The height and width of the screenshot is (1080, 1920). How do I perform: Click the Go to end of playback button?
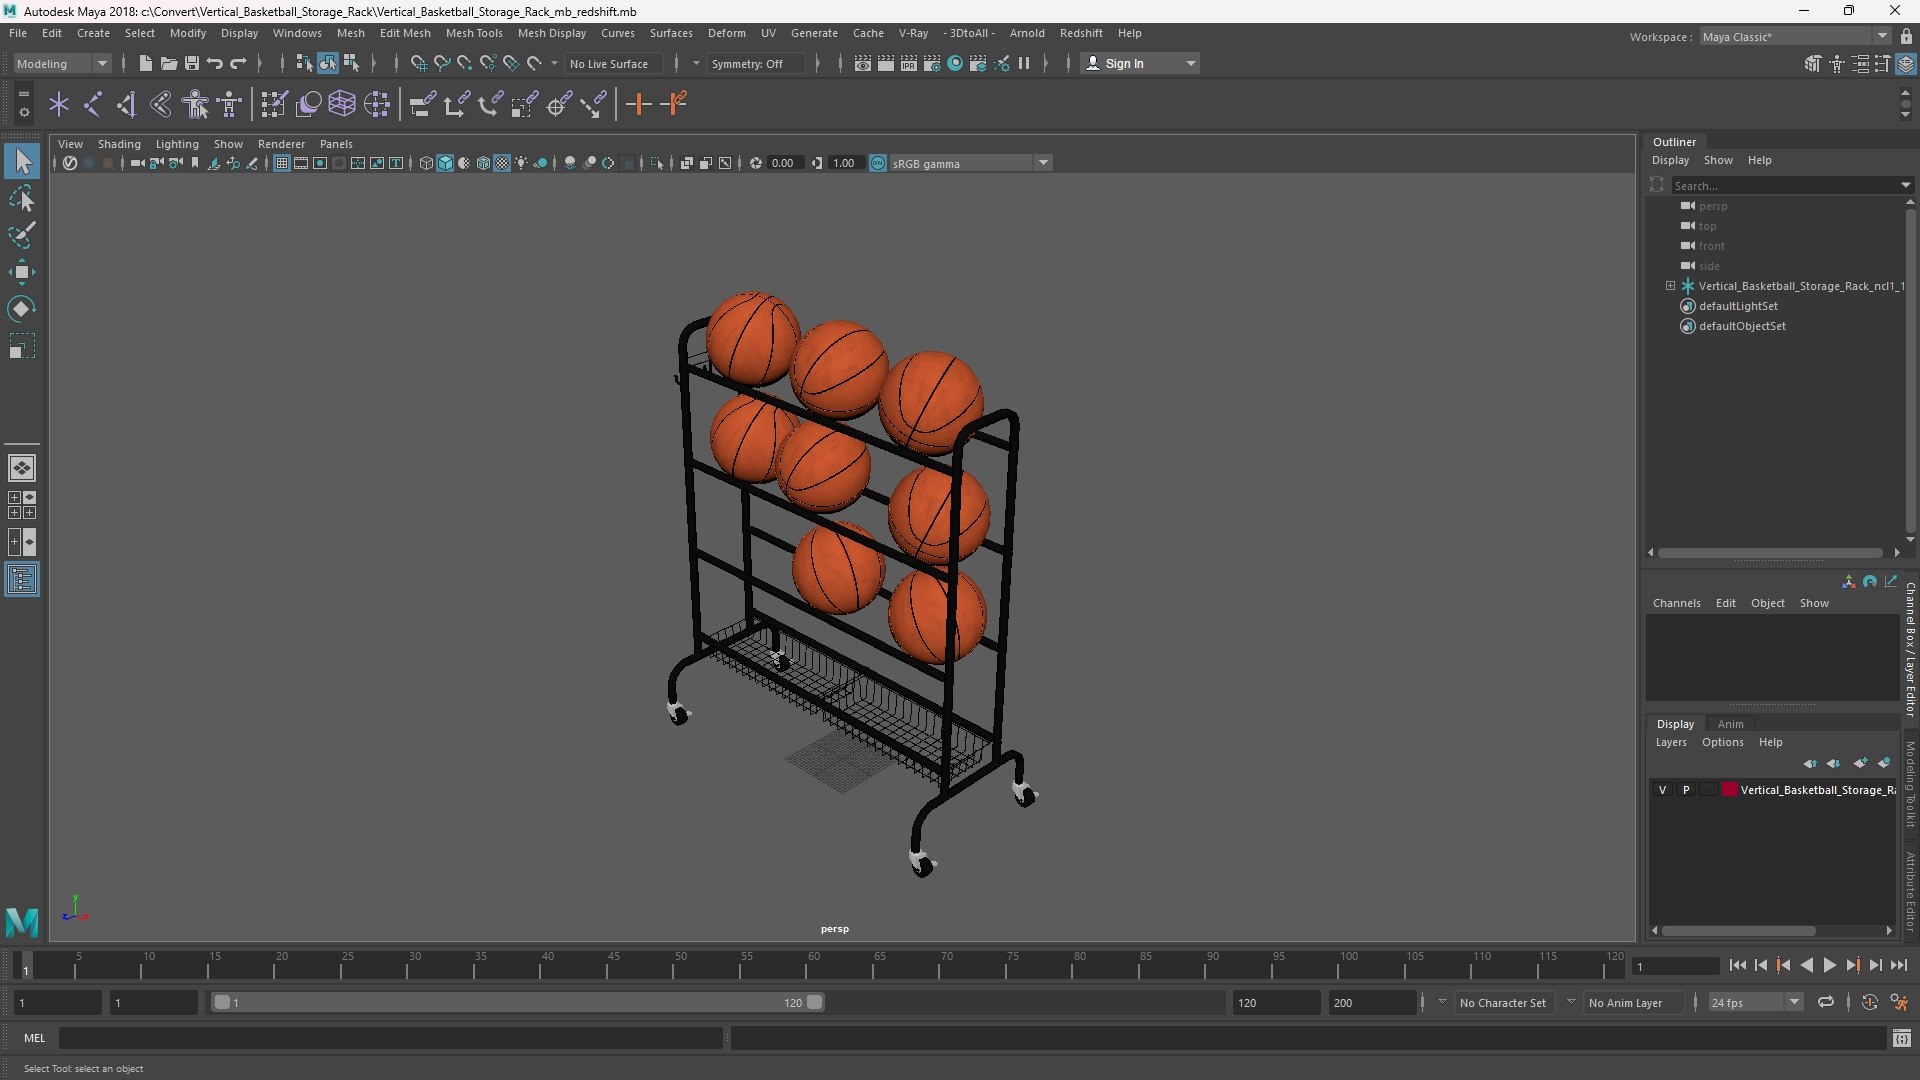[x=1898, y=965]
